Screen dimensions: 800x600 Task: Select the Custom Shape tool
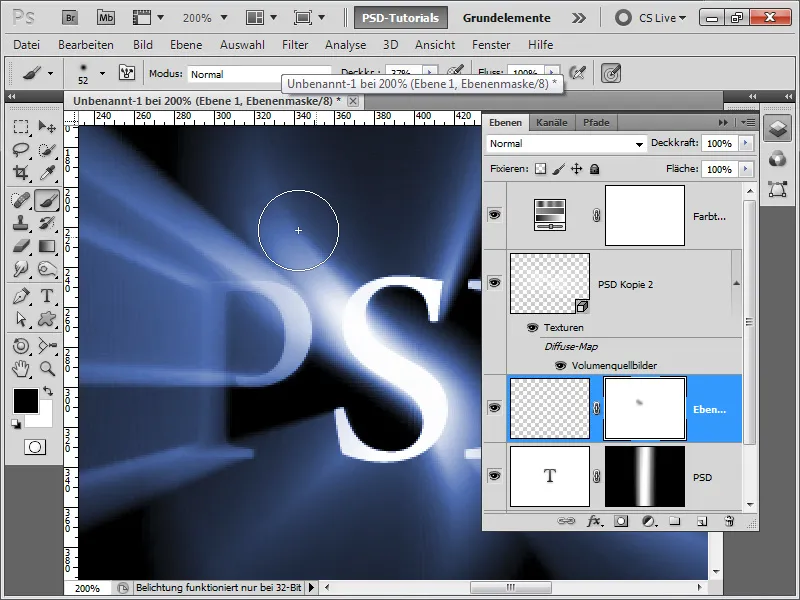[47, 319]
